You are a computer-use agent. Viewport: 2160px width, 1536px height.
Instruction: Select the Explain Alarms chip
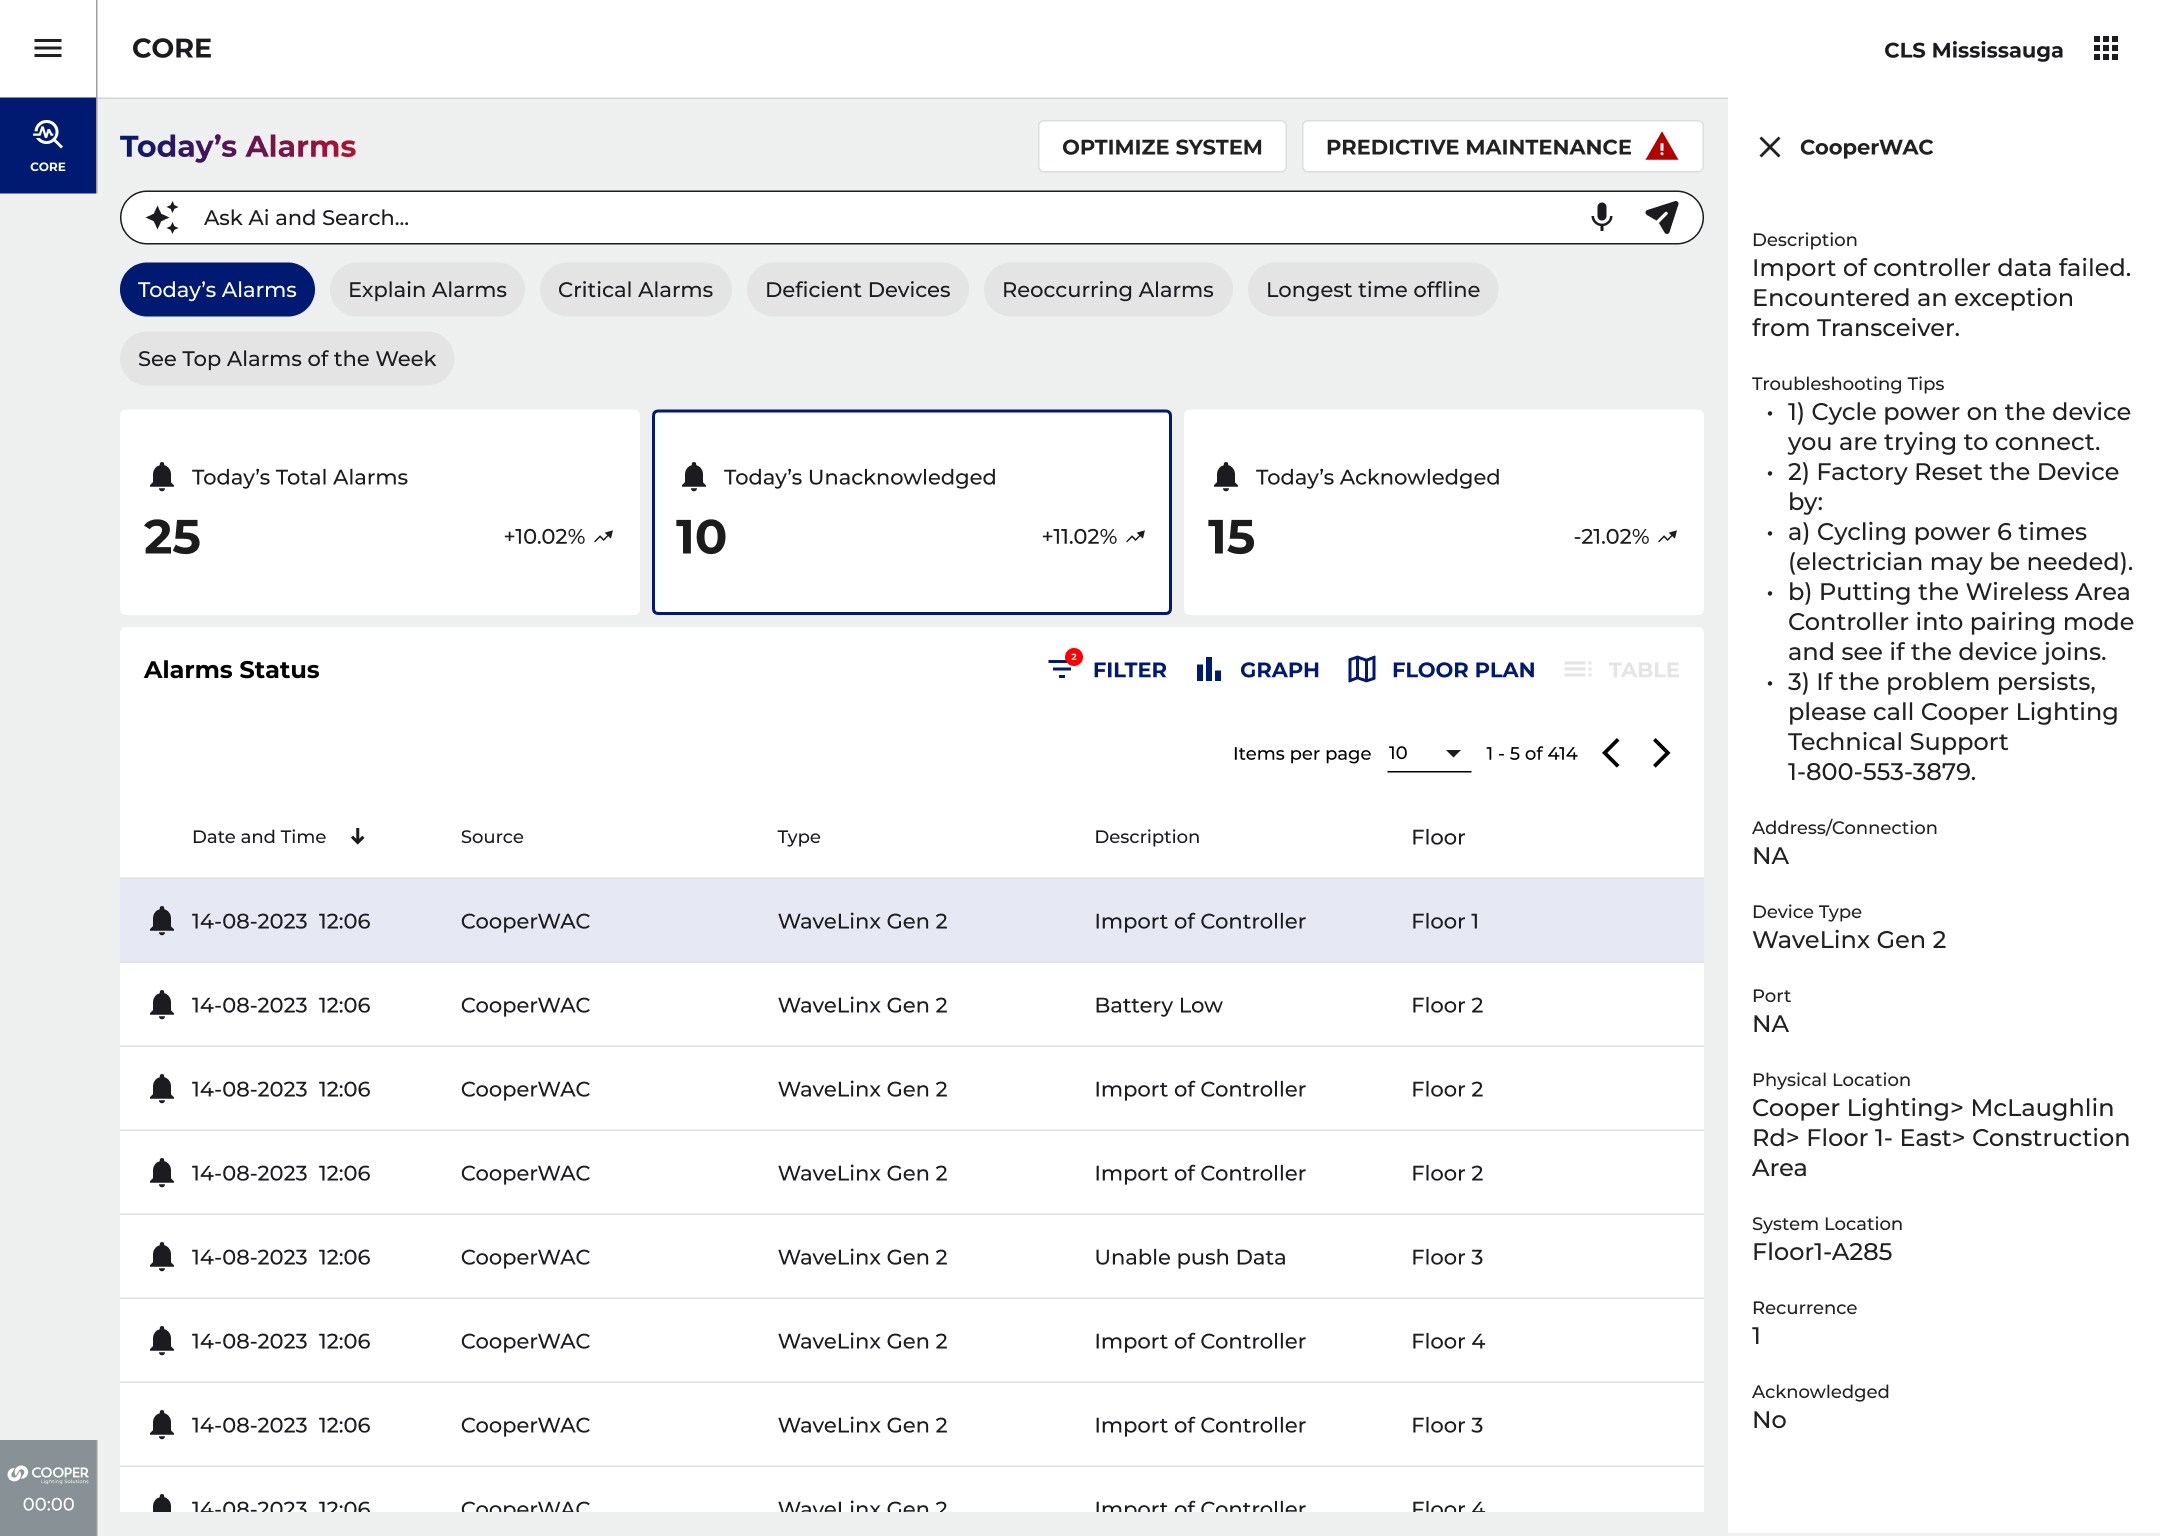coord(427,289)
